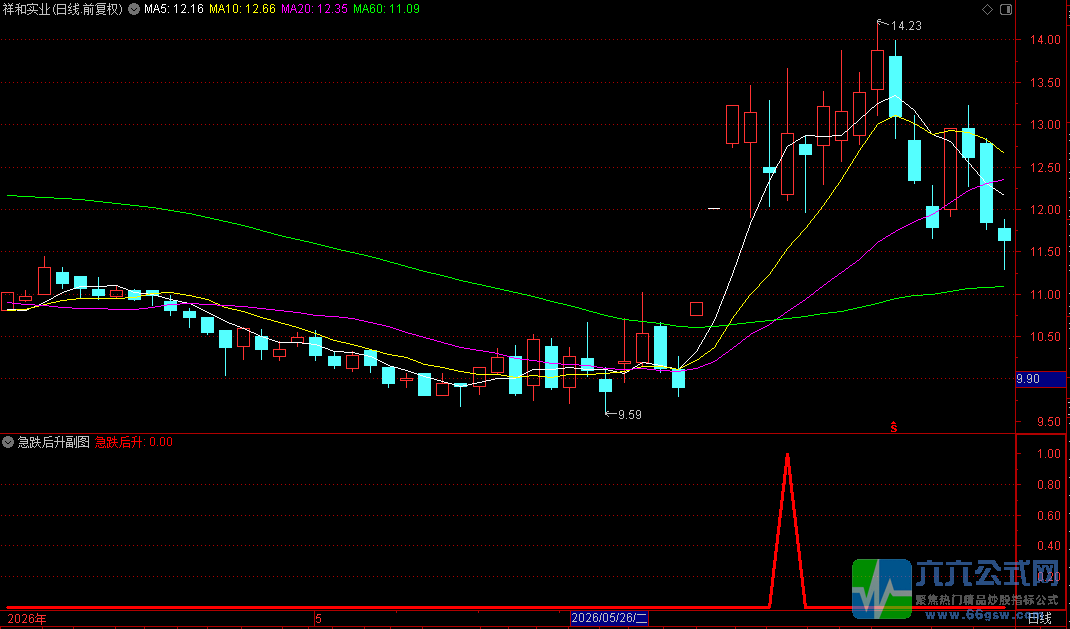Viewport: 1070px width, 629px height.
Task: Click the 13.00 price axis label
Action: 1045,125
